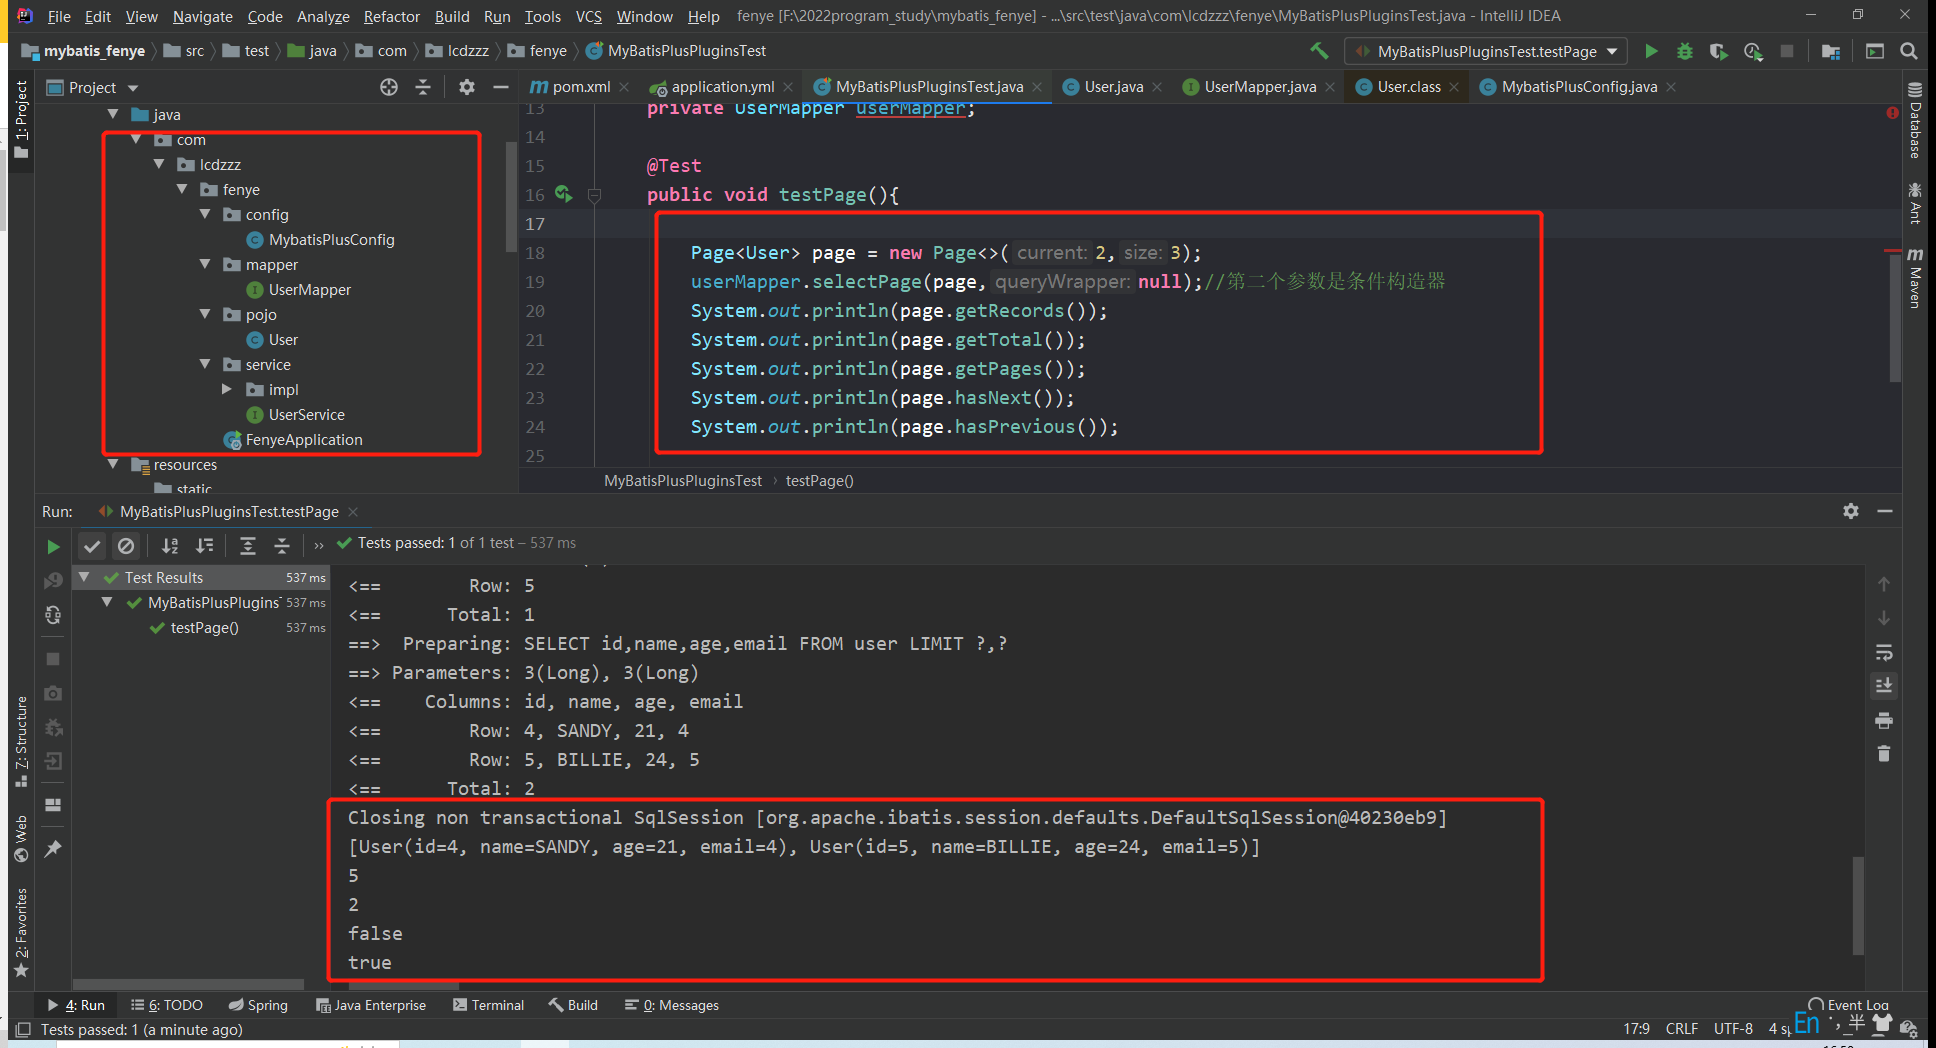Collapse the Test Results tree node

coord(85,577)
